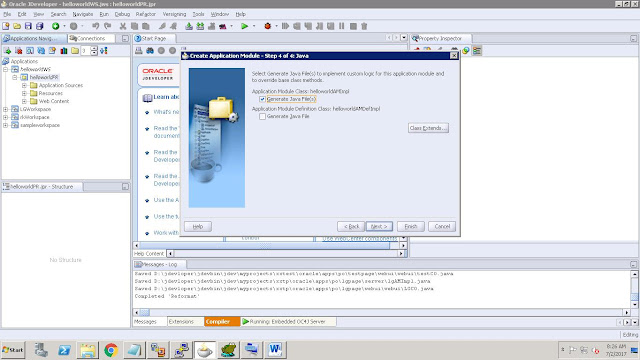Expand the Resources folder
The width and height of the screenshot is (640, 360).
(x=24, y=93)
